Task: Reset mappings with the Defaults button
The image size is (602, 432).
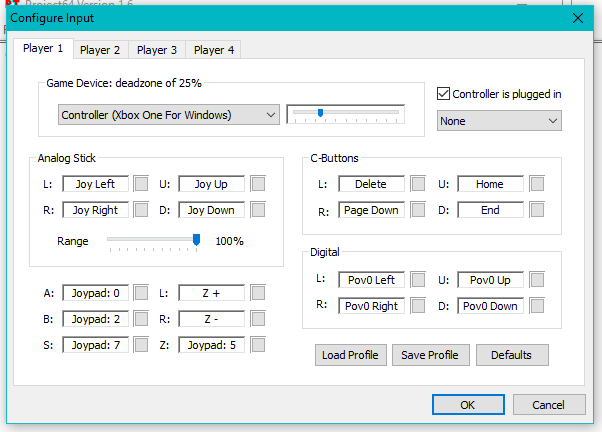Action: click(x=512, y=355)
